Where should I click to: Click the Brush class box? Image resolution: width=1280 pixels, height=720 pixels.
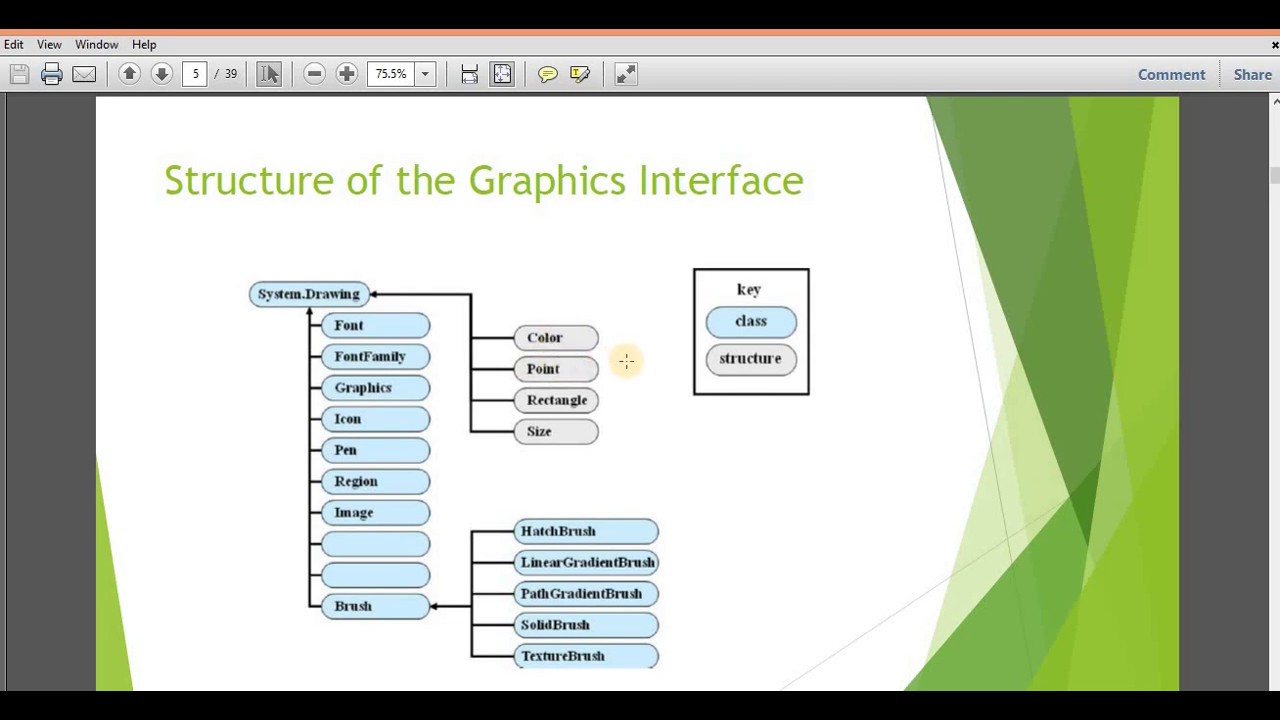tap(375, 606)
